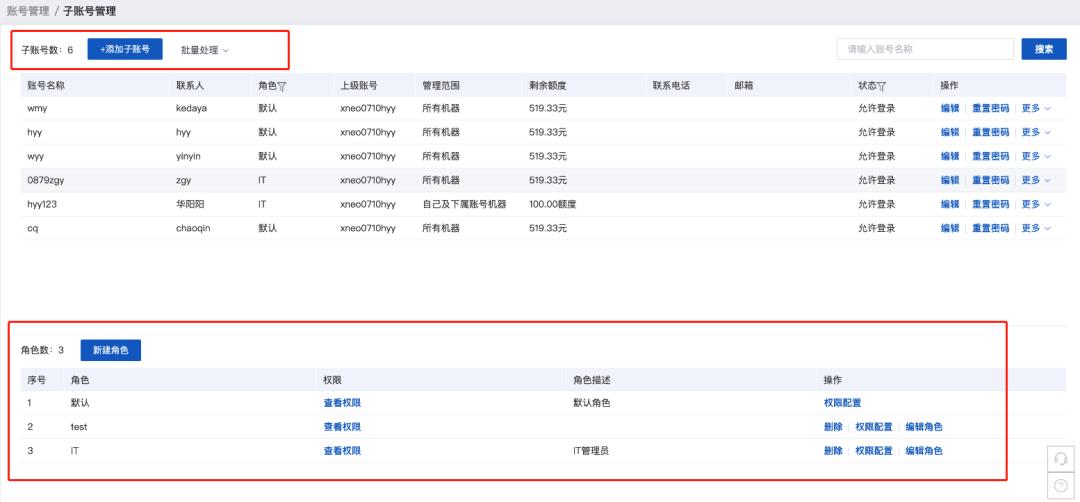Click the 搜索 button
The image size is (1080, 502).
point(1043,49)
